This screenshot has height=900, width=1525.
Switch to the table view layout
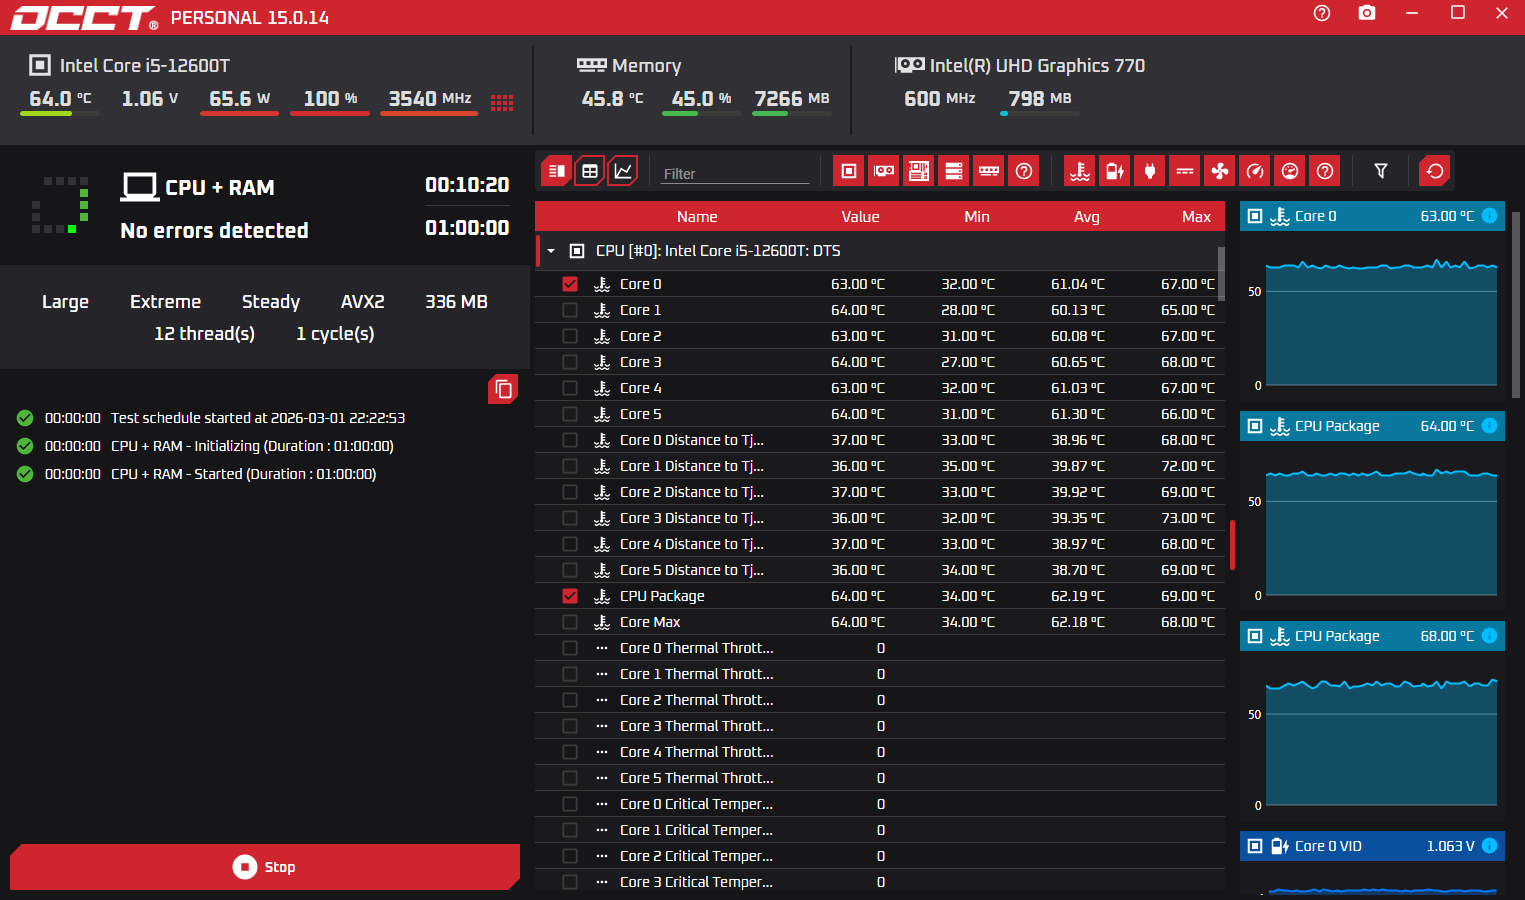pos(590,171)
